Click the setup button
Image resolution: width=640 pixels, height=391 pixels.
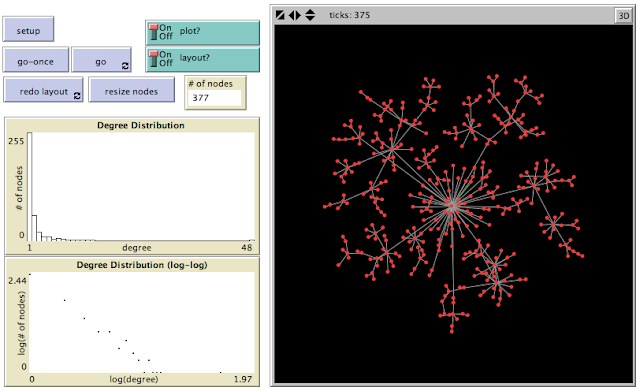tap(28, 29)
